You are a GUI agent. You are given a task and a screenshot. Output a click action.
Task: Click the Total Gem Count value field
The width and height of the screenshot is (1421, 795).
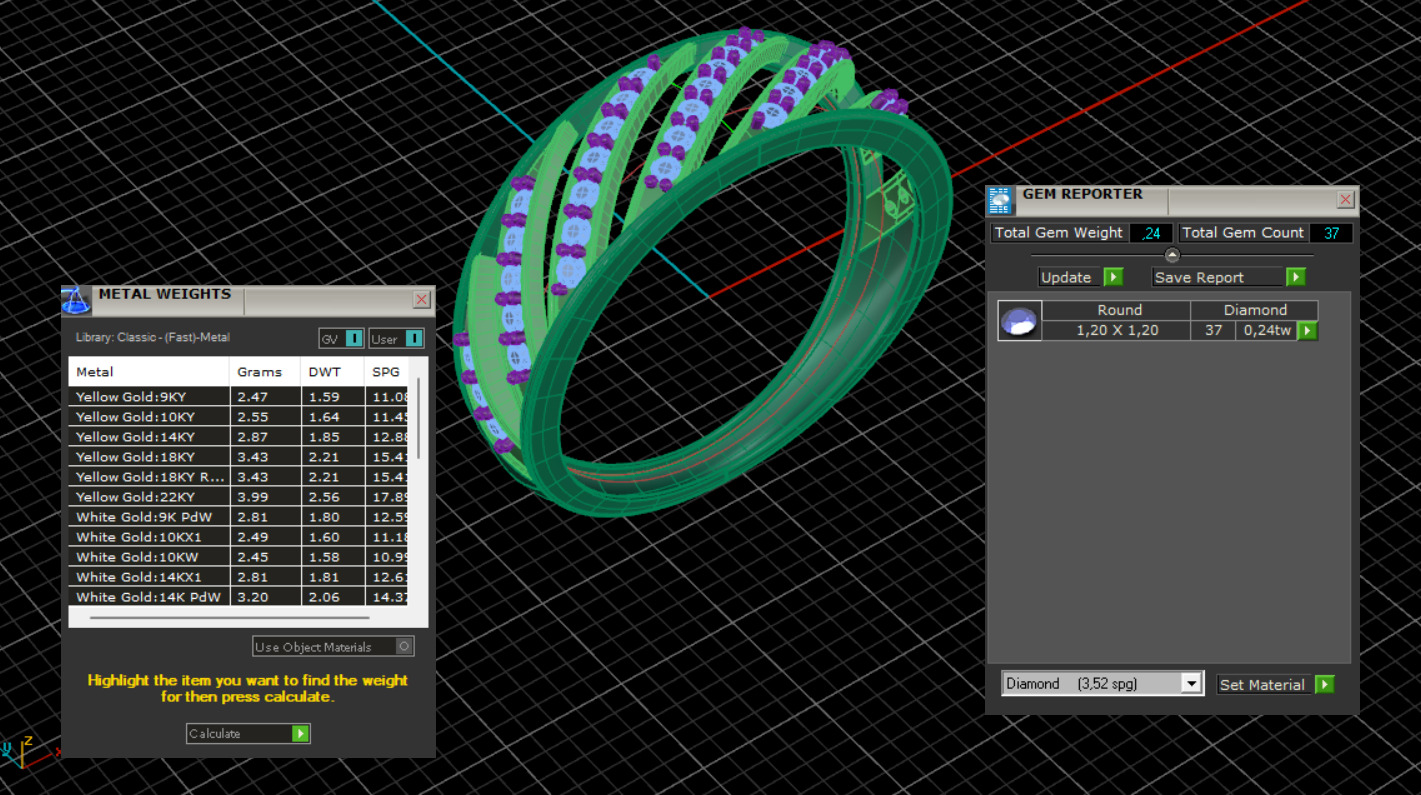(x=1331, y=233)
